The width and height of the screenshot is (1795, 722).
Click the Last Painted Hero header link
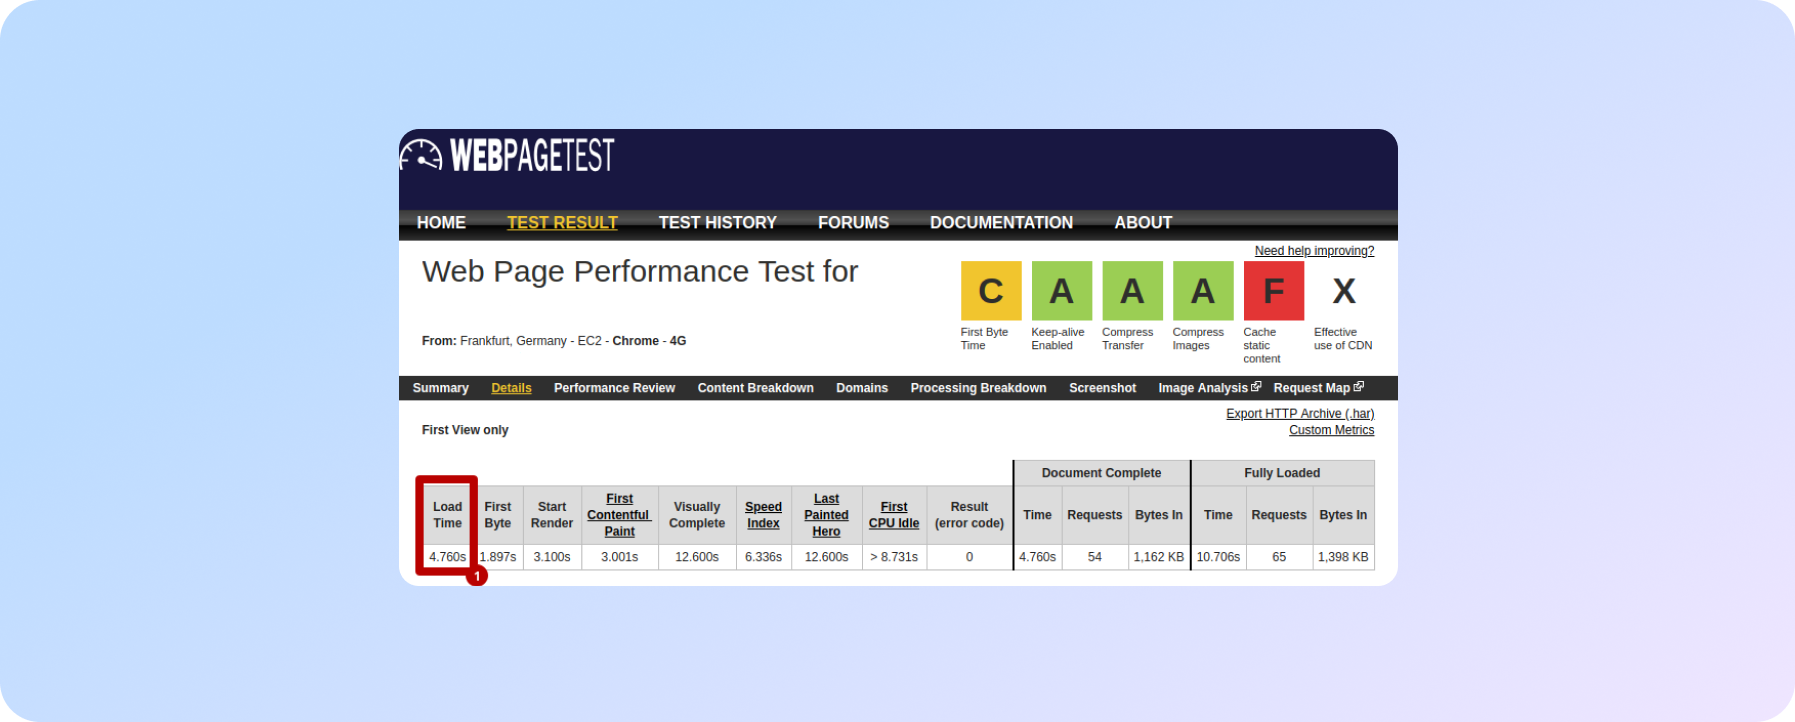(826, 515)
